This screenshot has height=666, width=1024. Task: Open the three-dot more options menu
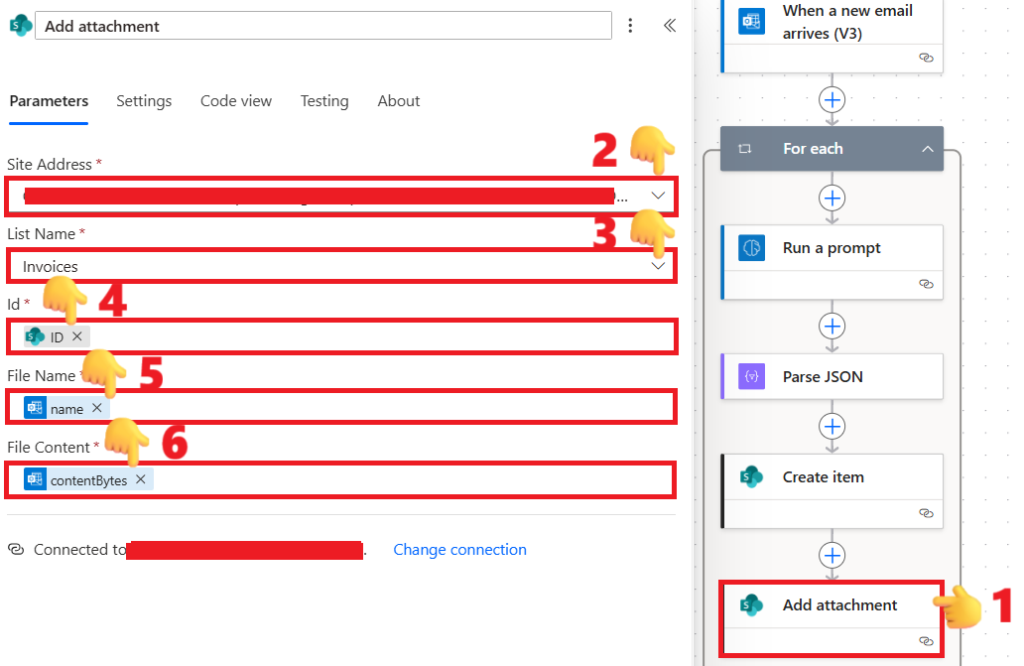pos(630,26)
